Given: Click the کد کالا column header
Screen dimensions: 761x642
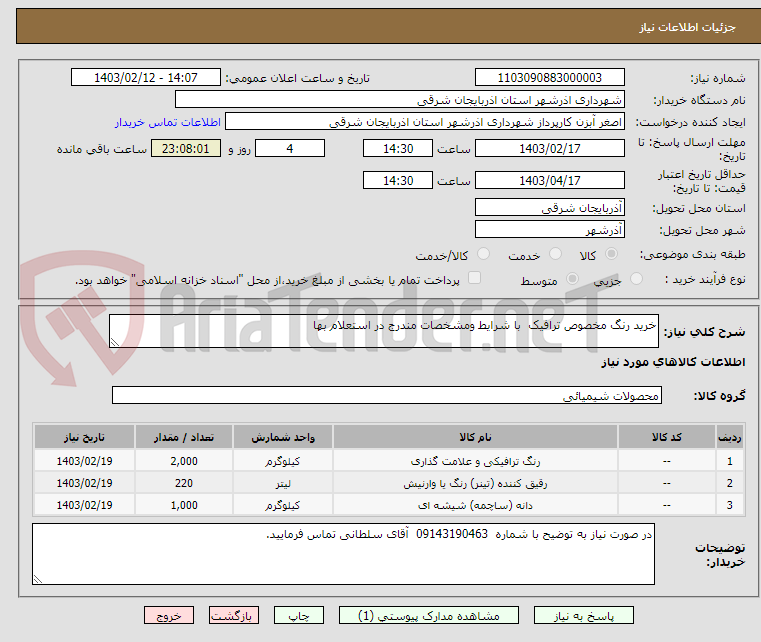Looking at the screenshot, I should click(666, 437).
